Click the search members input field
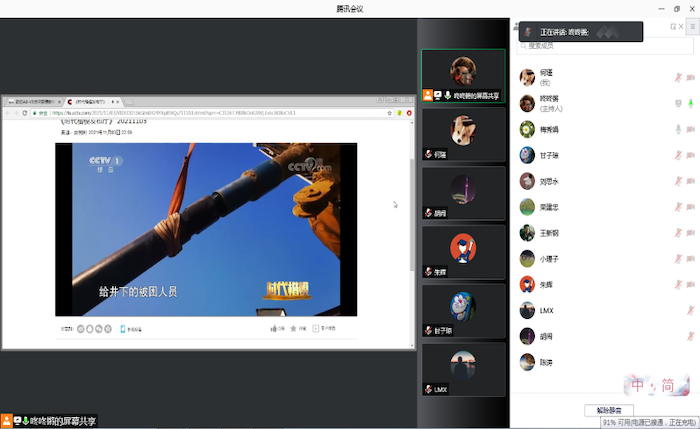Viewport: 700px width, 429px height. click(605, 46)
